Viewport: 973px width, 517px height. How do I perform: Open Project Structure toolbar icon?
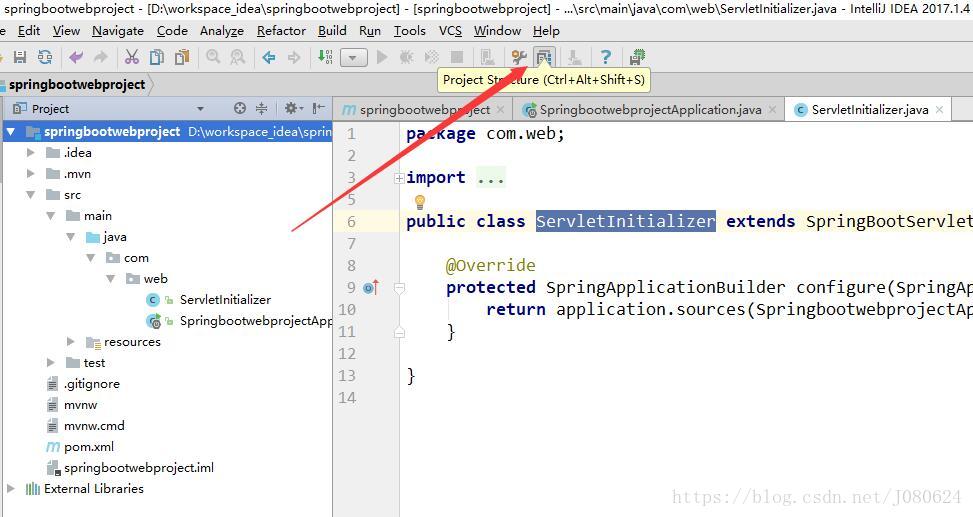pyautogui.click(x=544, y=57)
